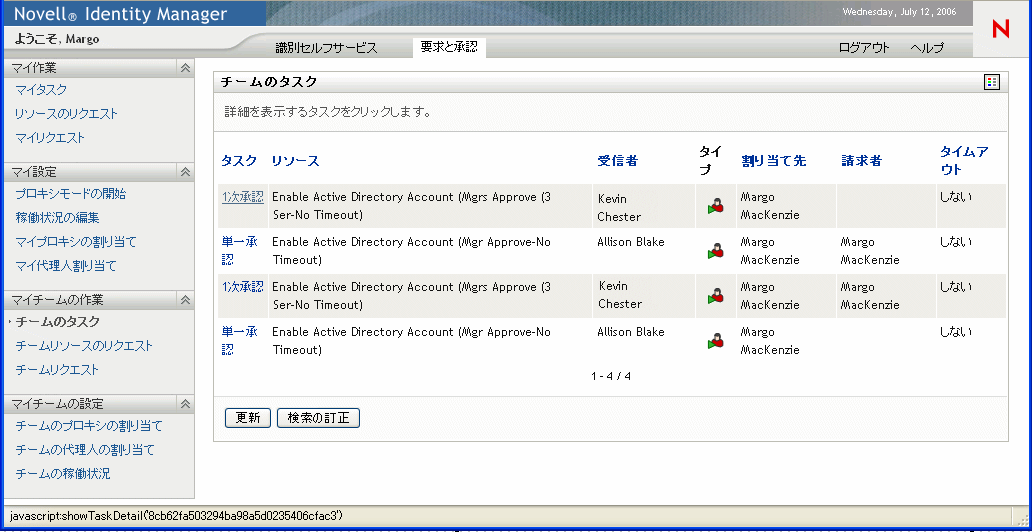
Task: Open マイ代理人割り当て
Action: pos(66,267)
